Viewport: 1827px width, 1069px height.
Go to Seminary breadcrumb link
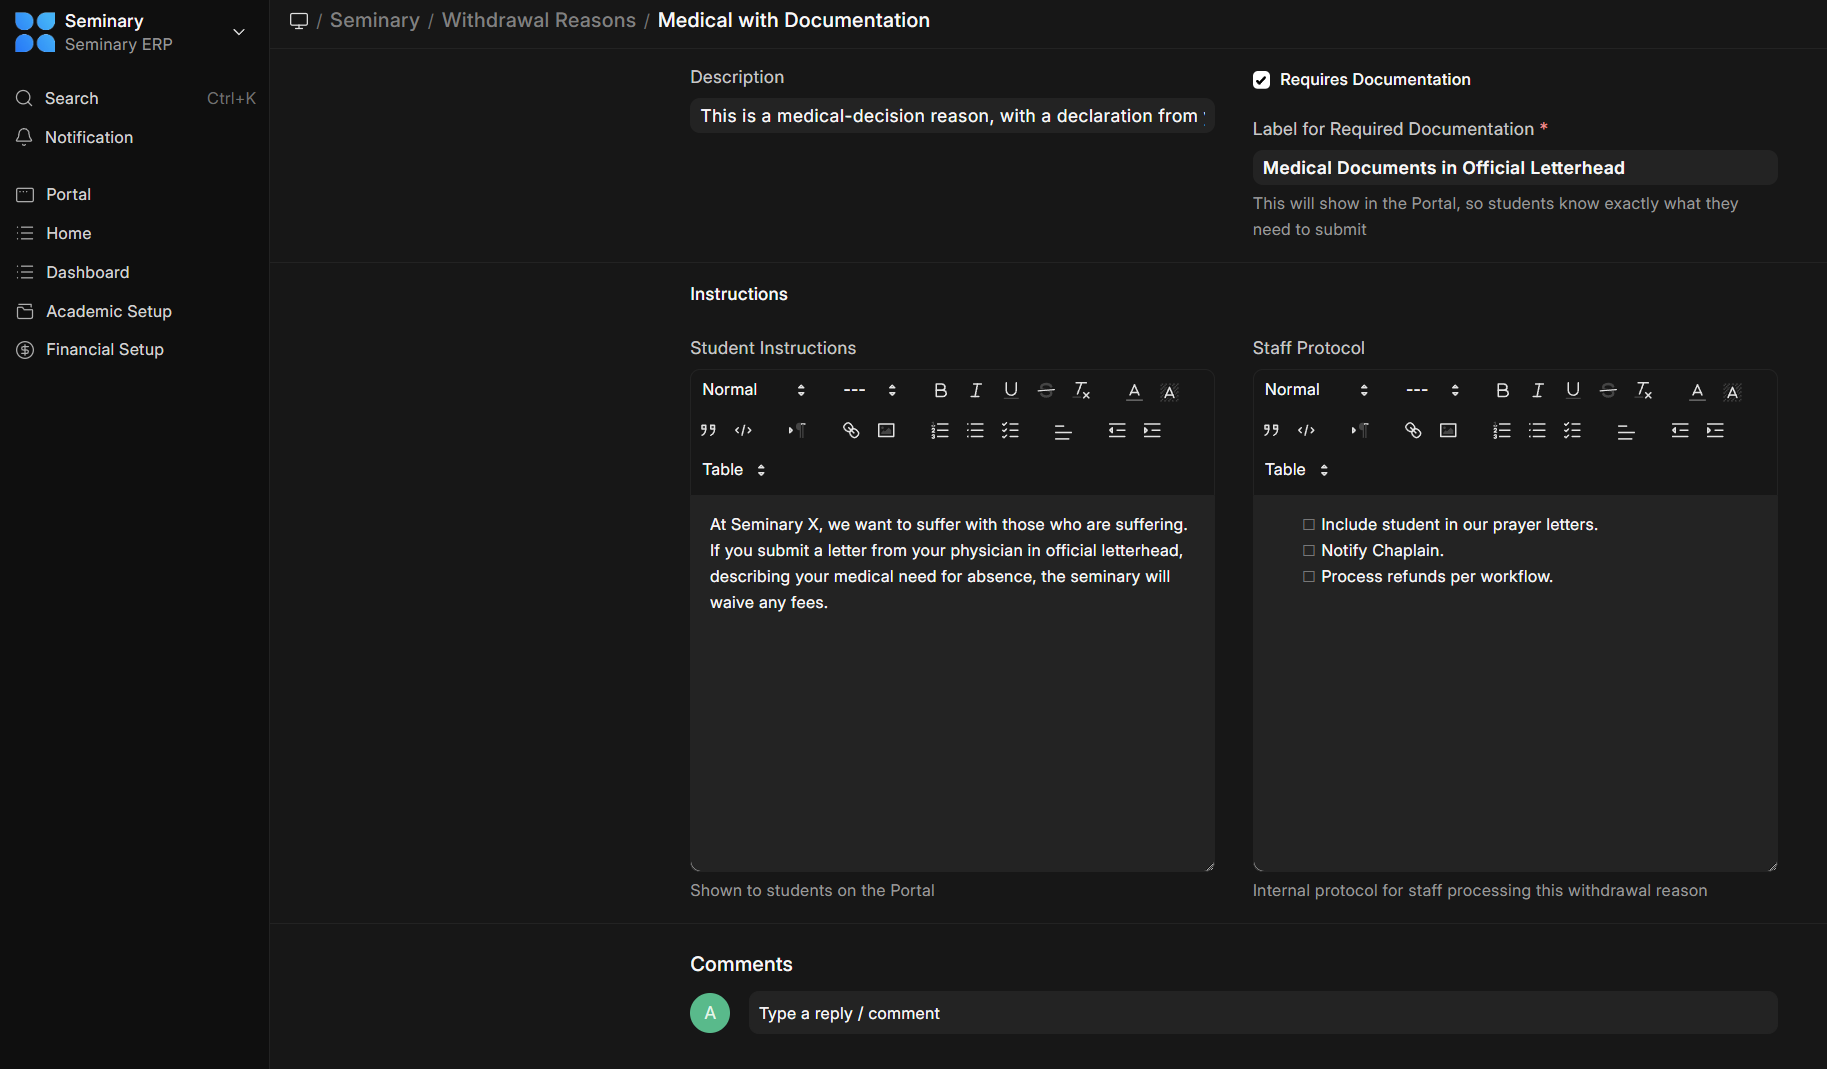pyautogui.click(x=375, y=20)
